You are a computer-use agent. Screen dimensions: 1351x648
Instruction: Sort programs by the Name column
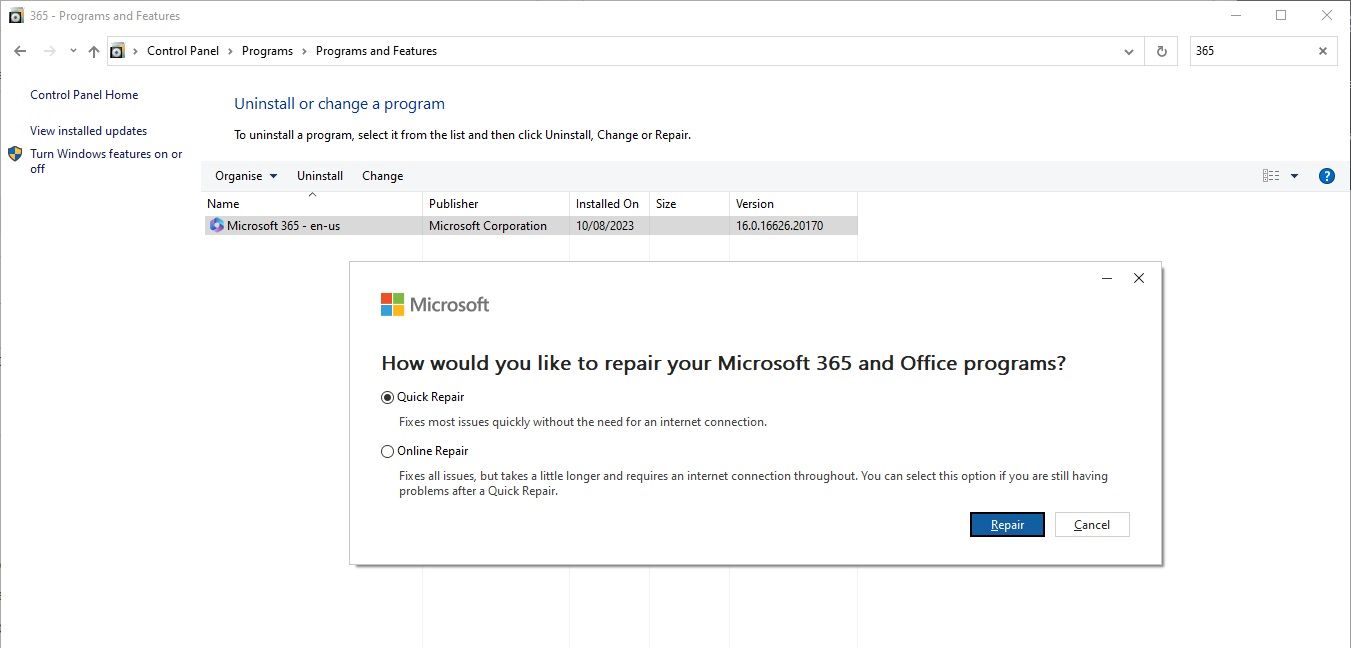click(x=222, y=203)
